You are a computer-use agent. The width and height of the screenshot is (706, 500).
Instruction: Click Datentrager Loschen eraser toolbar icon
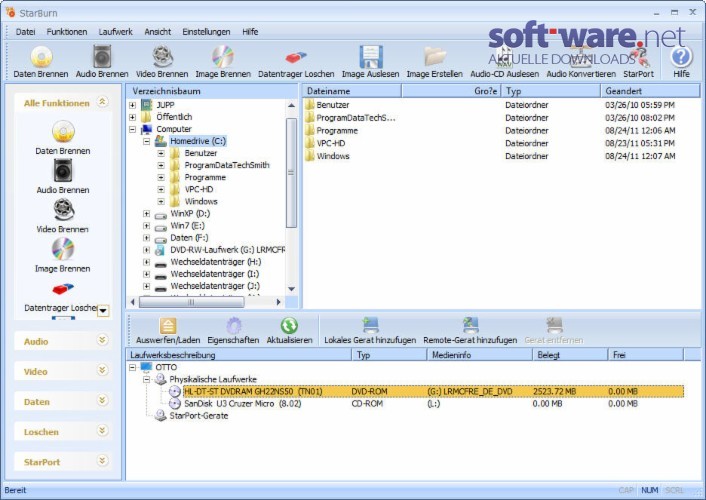coord(296,57)
